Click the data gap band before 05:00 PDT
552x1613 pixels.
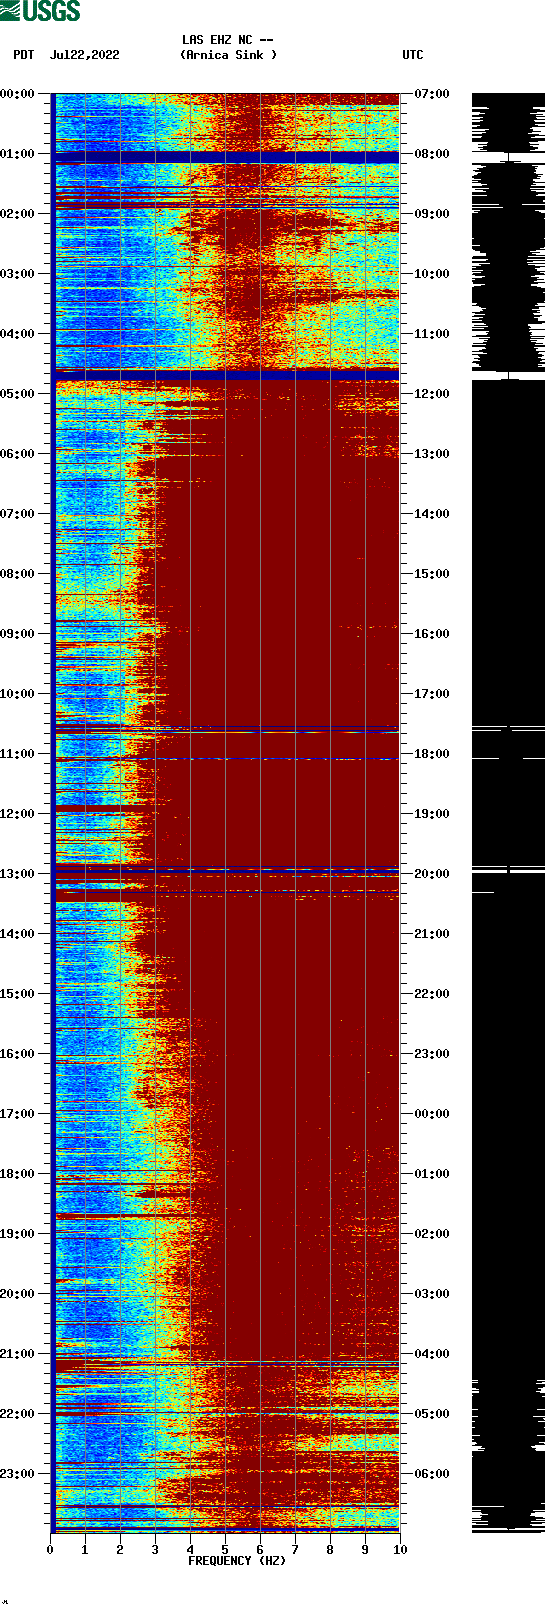coord(226,374)
